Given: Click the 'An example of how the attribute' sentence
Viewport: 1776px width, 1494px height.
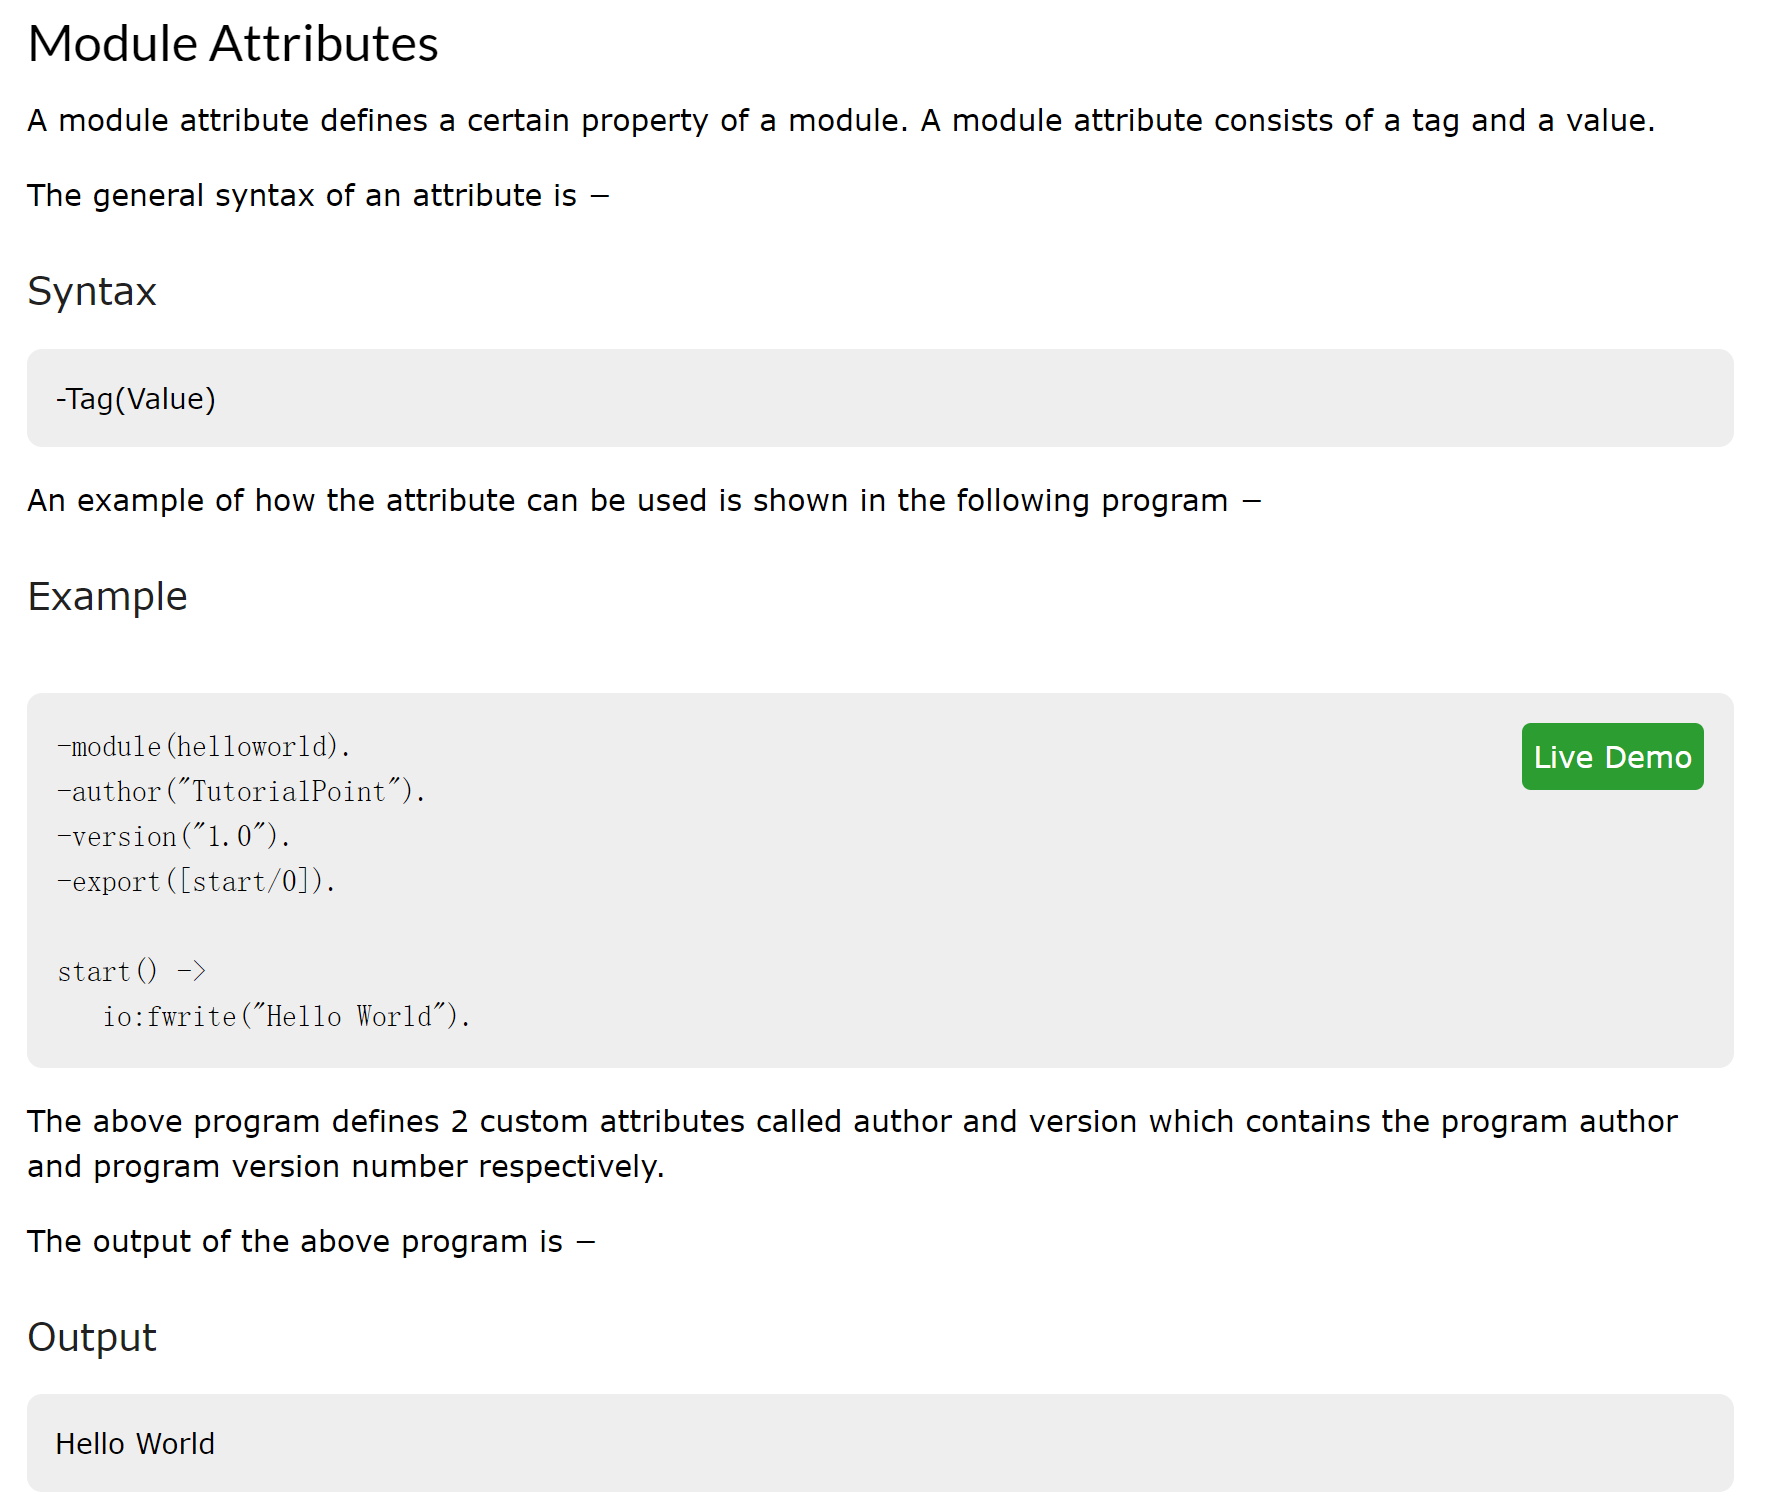Looking at the screenshot, I should pyautogui.click(x=644, y=500).
